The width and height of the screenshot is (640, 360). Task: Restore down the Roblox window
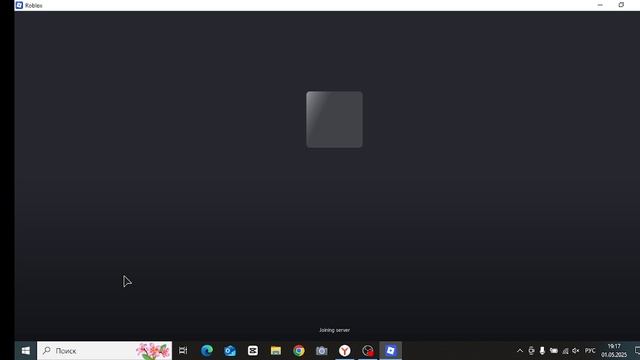click(621, 5)
